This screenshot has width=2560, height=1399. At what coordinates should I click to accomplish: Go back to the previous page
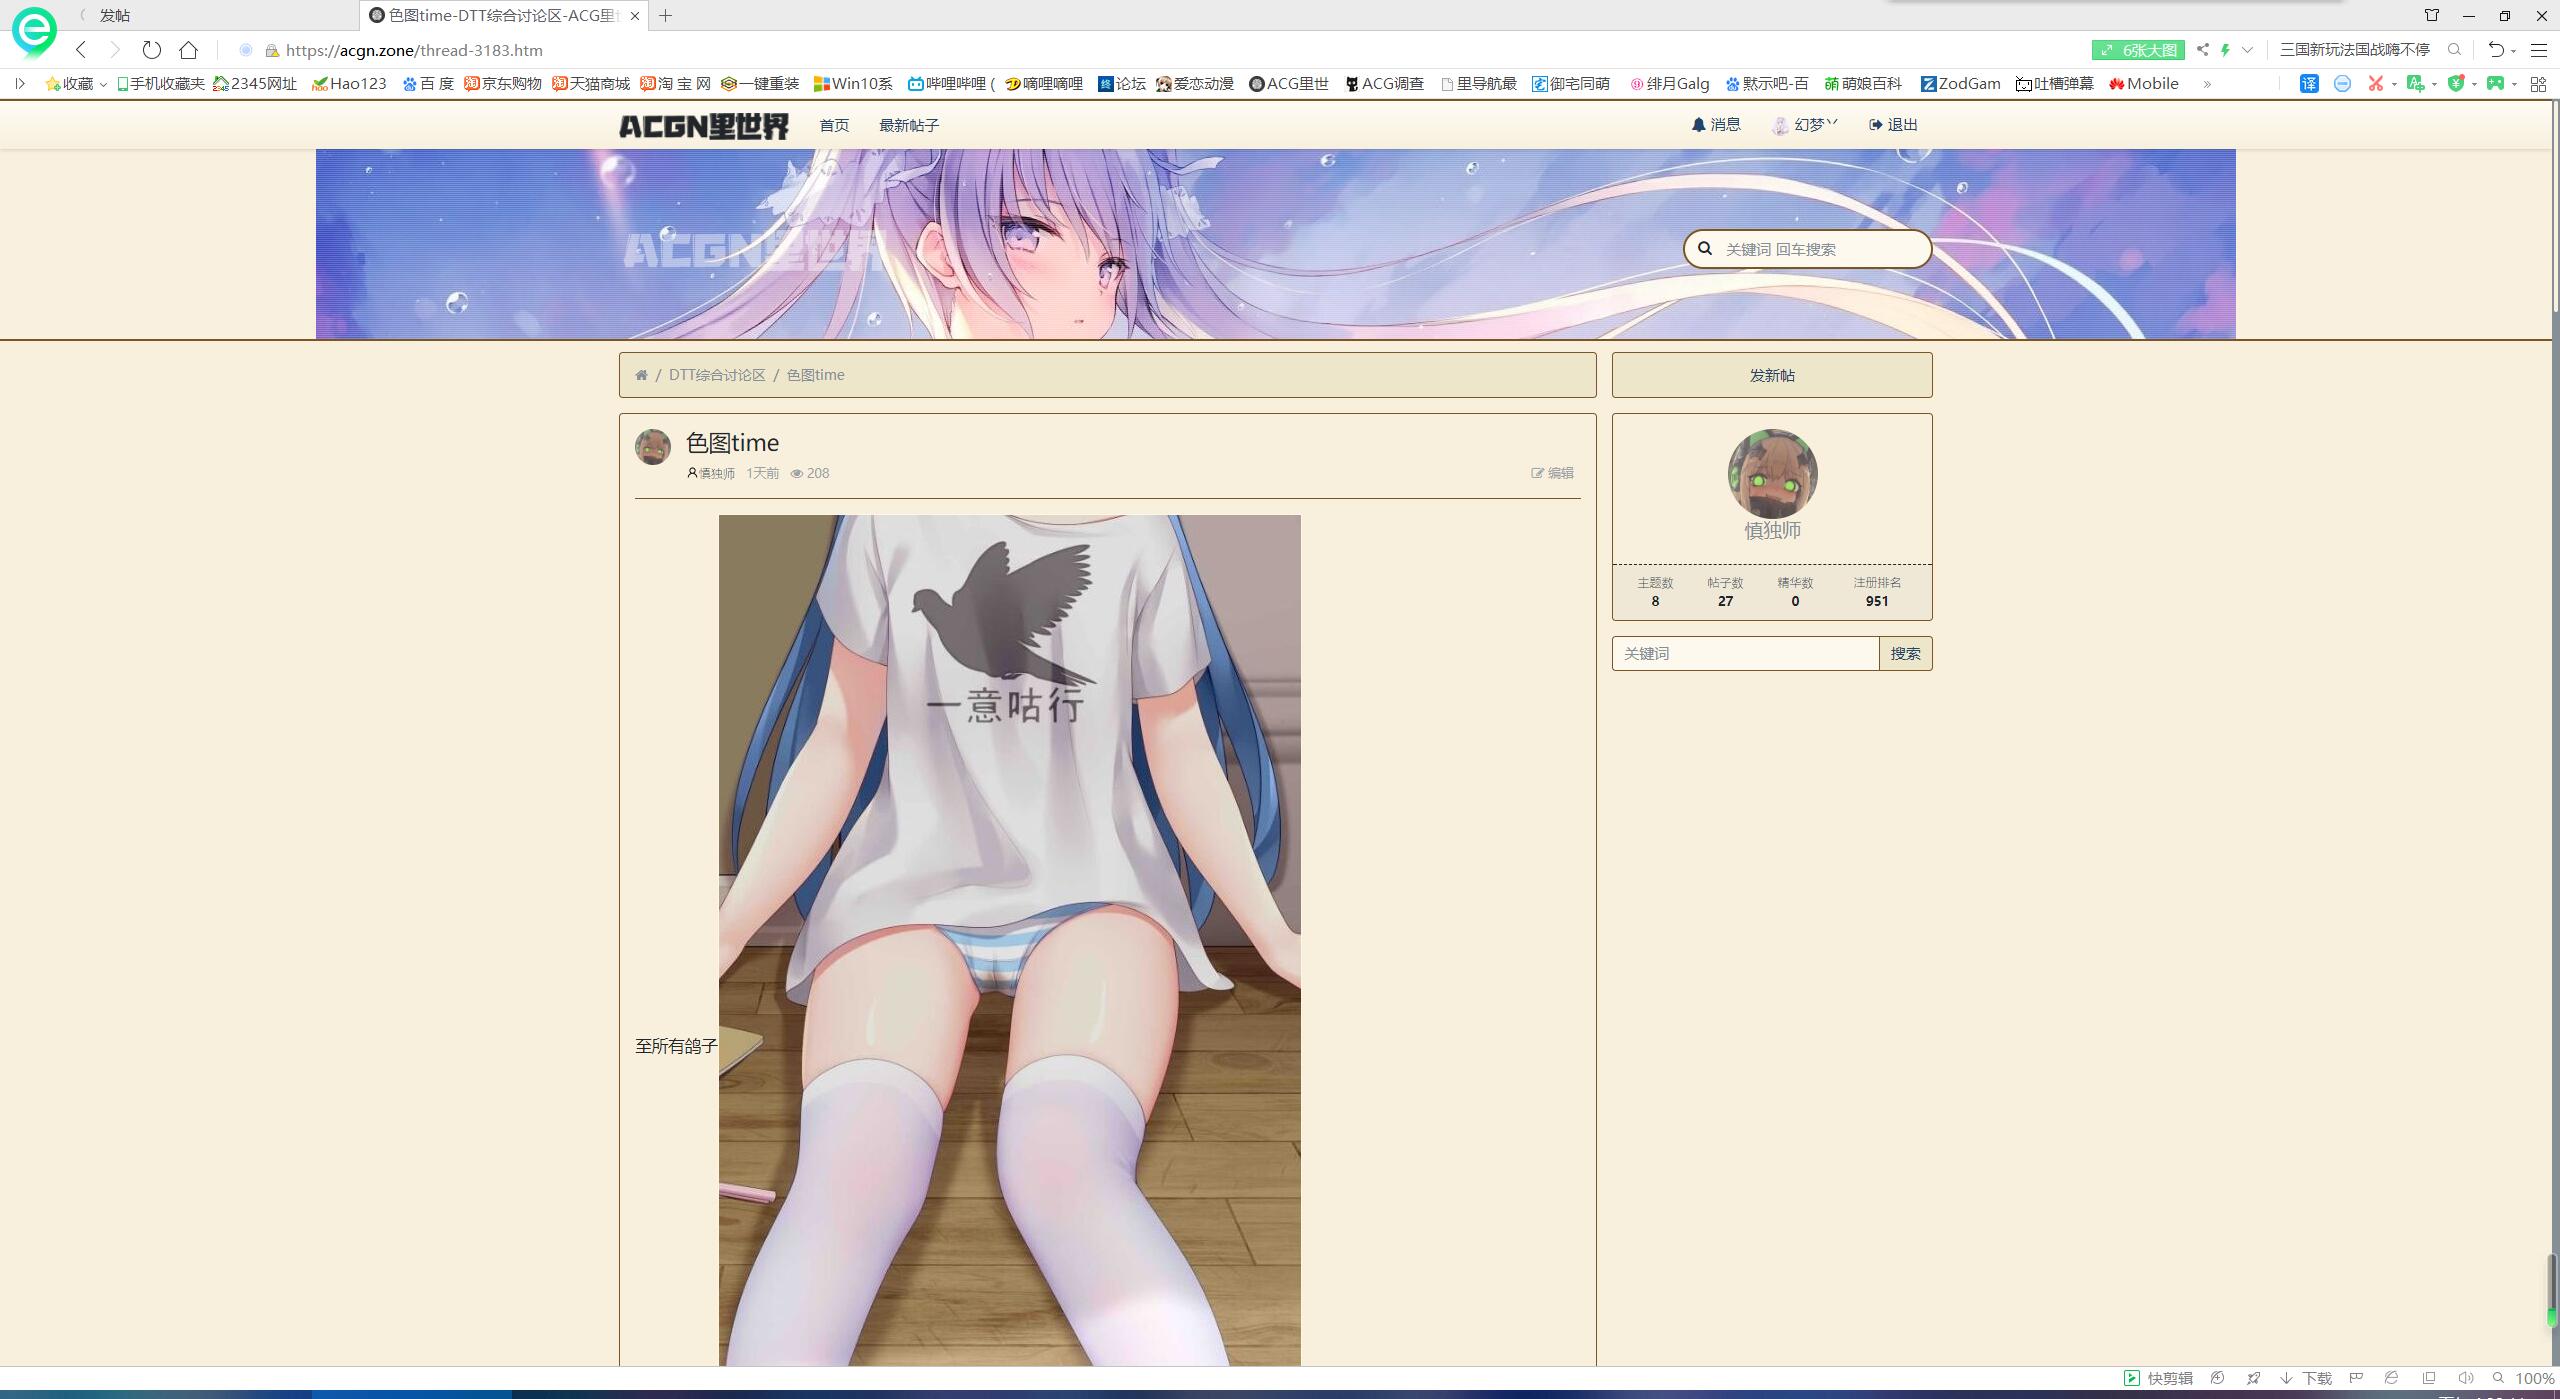click(81, 50)
